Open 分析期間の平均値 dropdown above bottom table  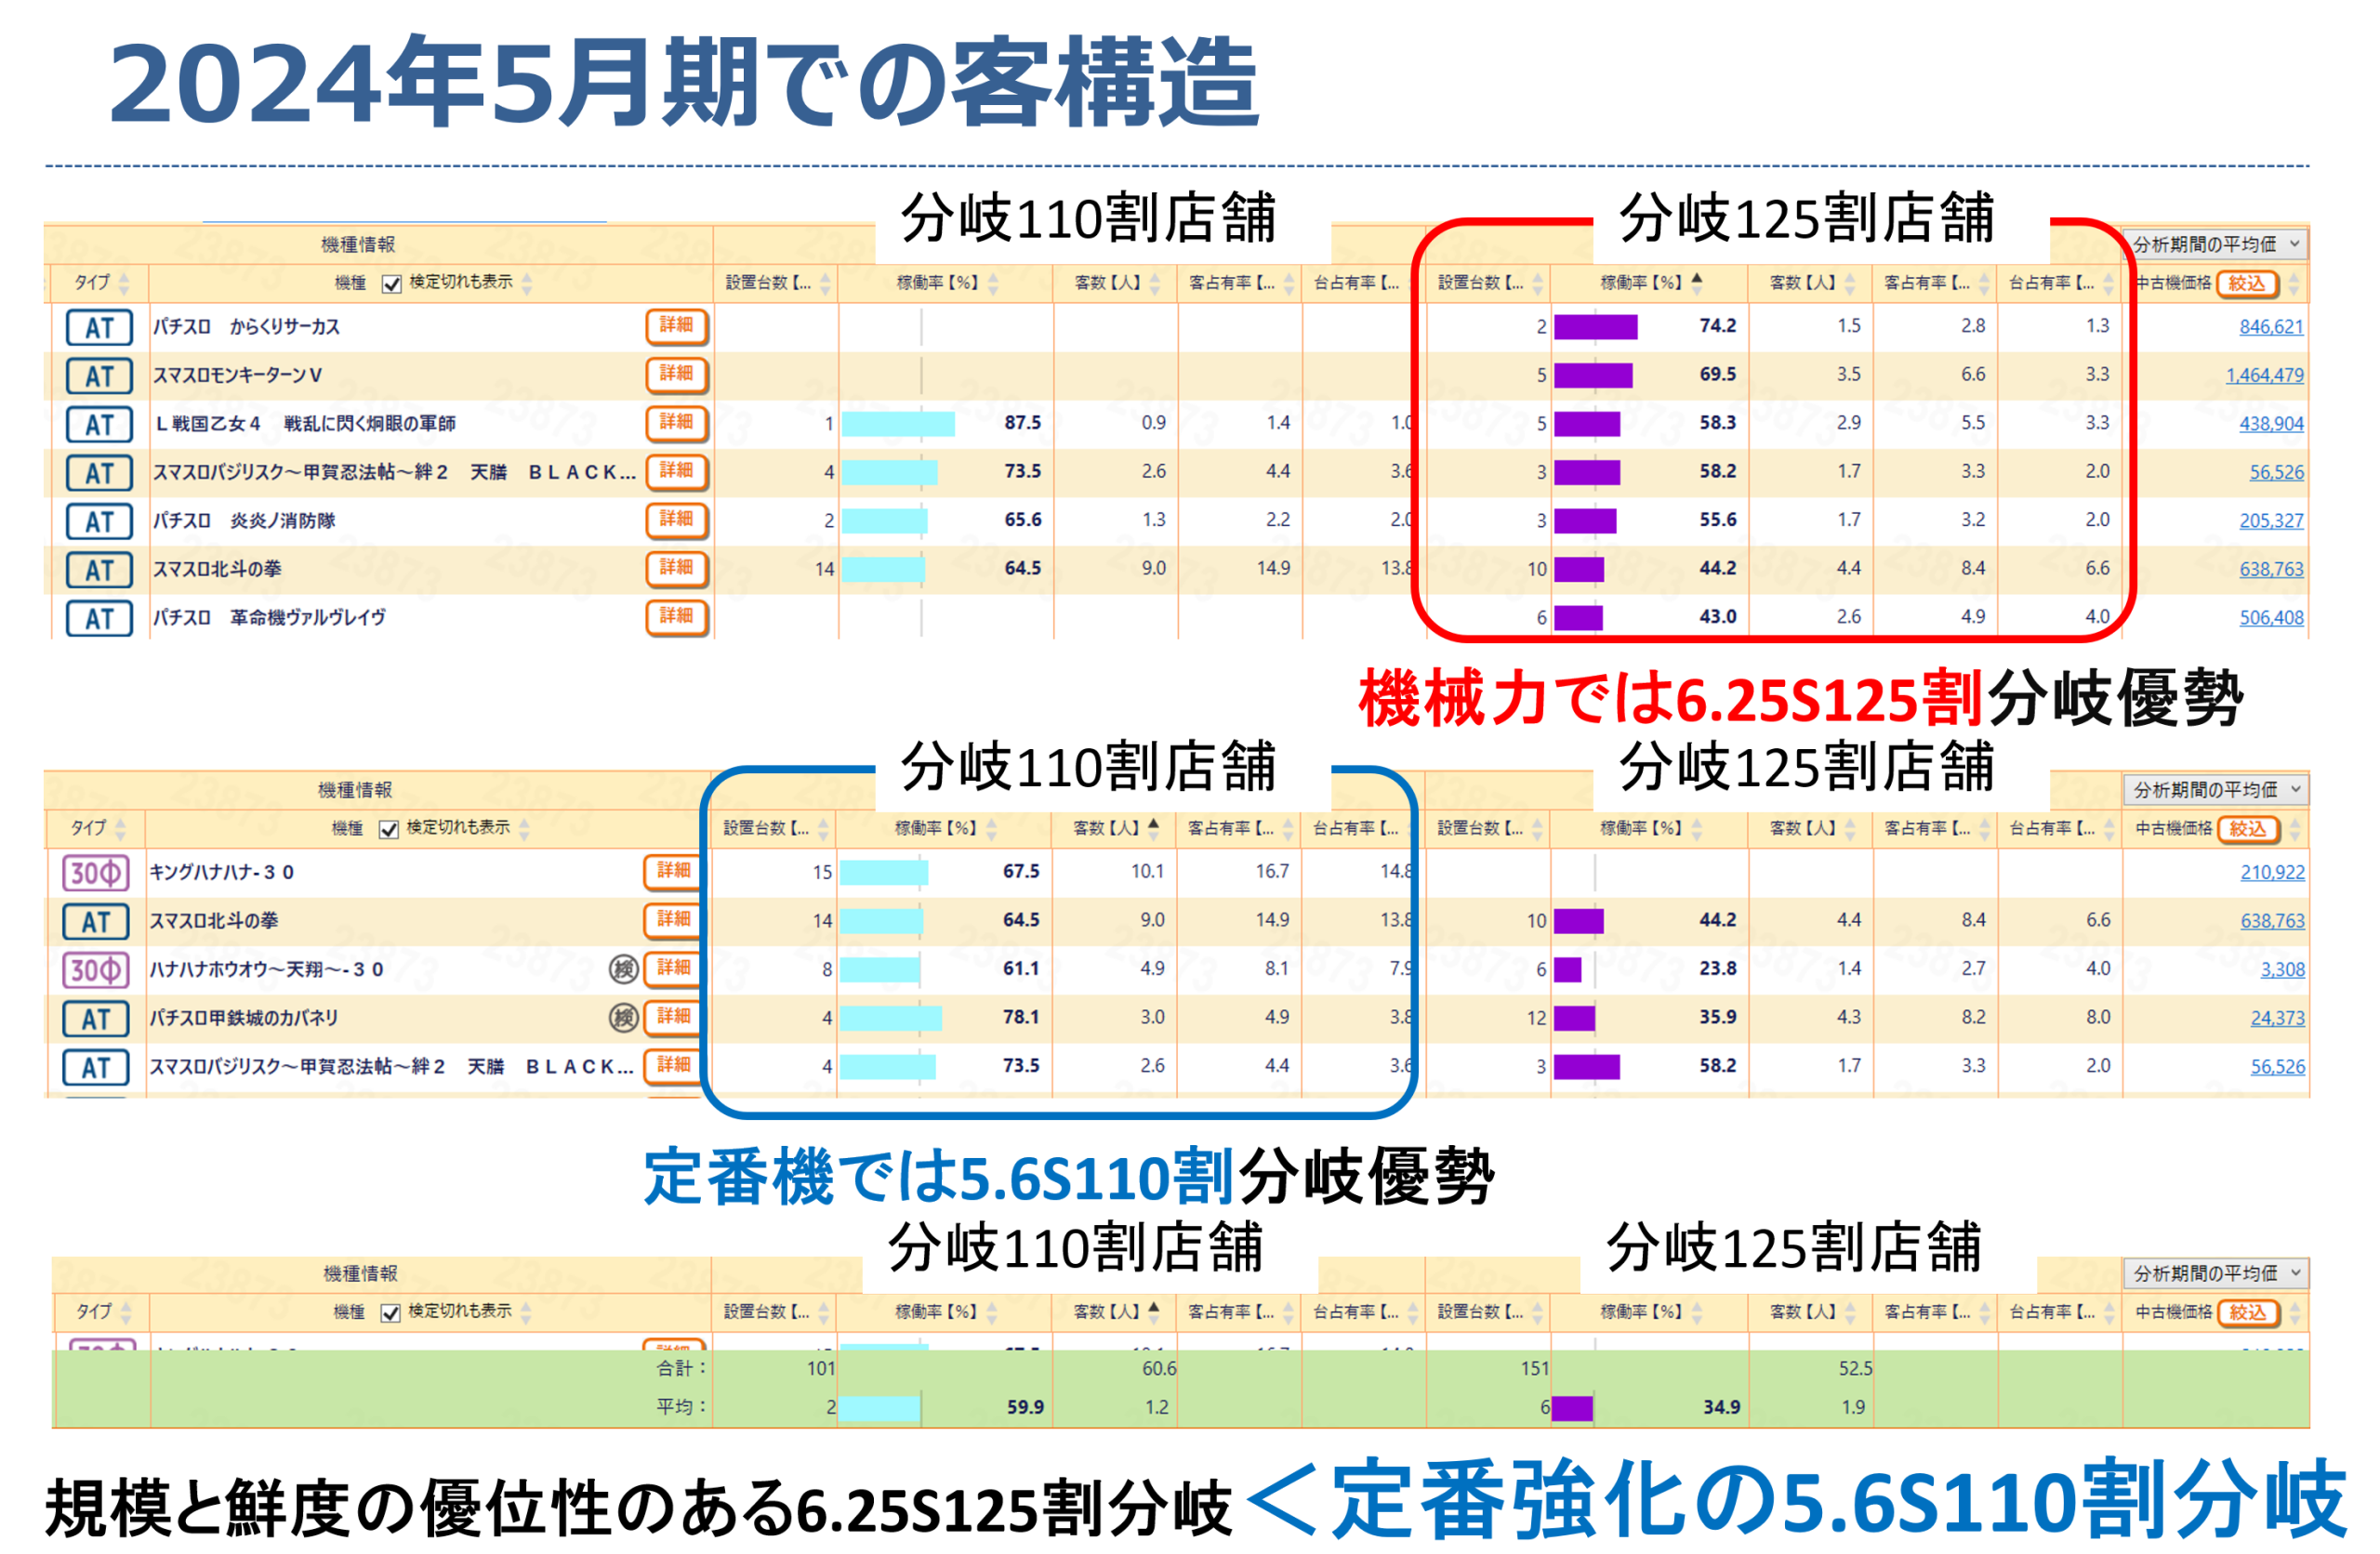(x=2217, y=1273)
